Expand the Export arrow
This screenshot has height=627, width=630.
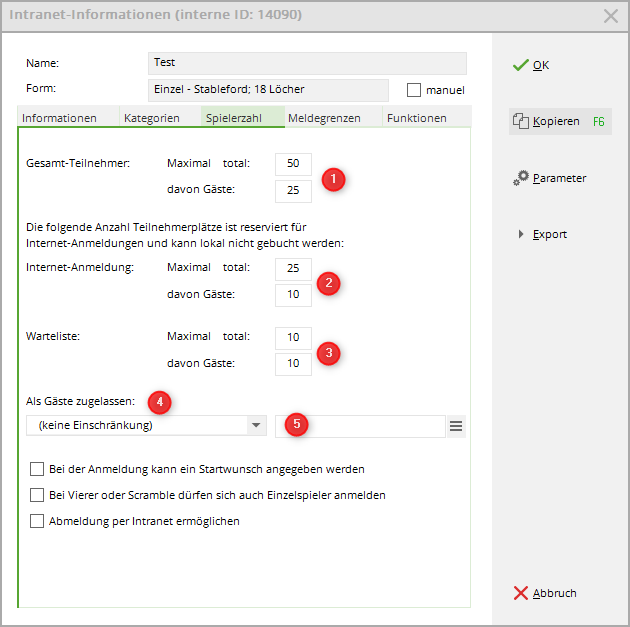coord(521,234)
